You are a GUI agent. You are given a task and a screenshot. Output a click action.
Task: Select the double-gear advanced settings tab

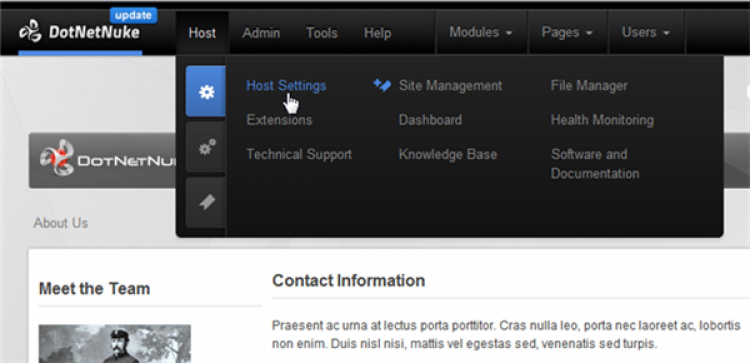206,147
